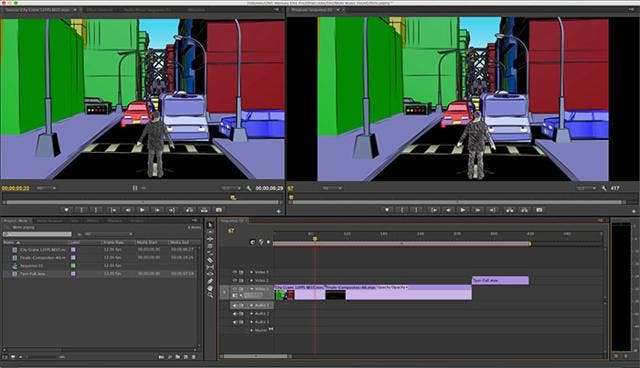This screenshot has width=640, height=368.
Task: Step back one frame in the Source monitor
Action: (x=127, y=210)
